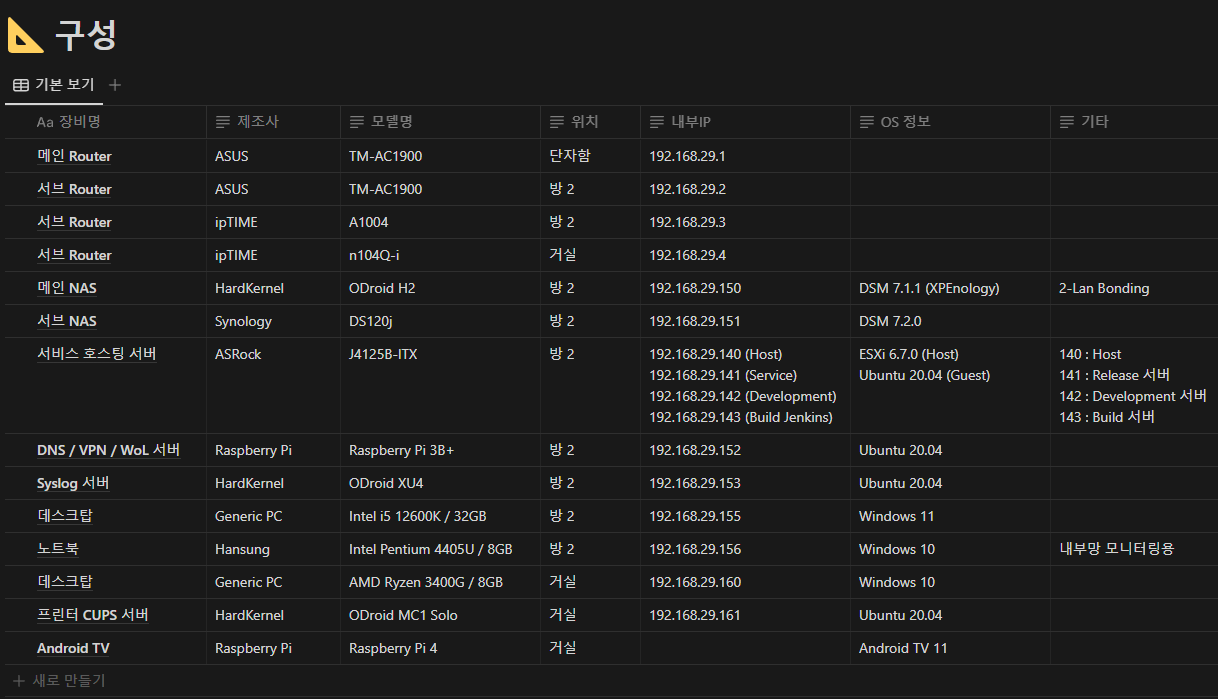Select the 192.168.29.152 IP cell

745,449
